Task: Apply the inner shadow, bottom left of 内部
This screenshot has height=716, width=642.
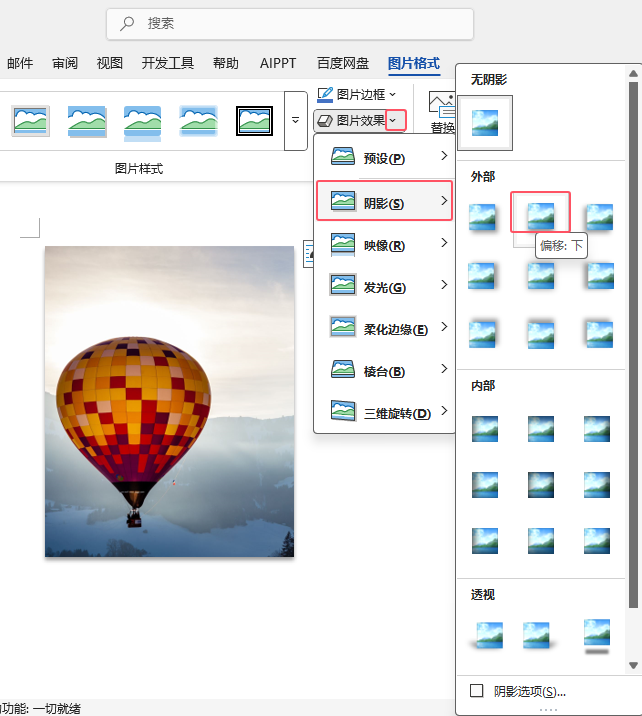Action: [485, 541]
